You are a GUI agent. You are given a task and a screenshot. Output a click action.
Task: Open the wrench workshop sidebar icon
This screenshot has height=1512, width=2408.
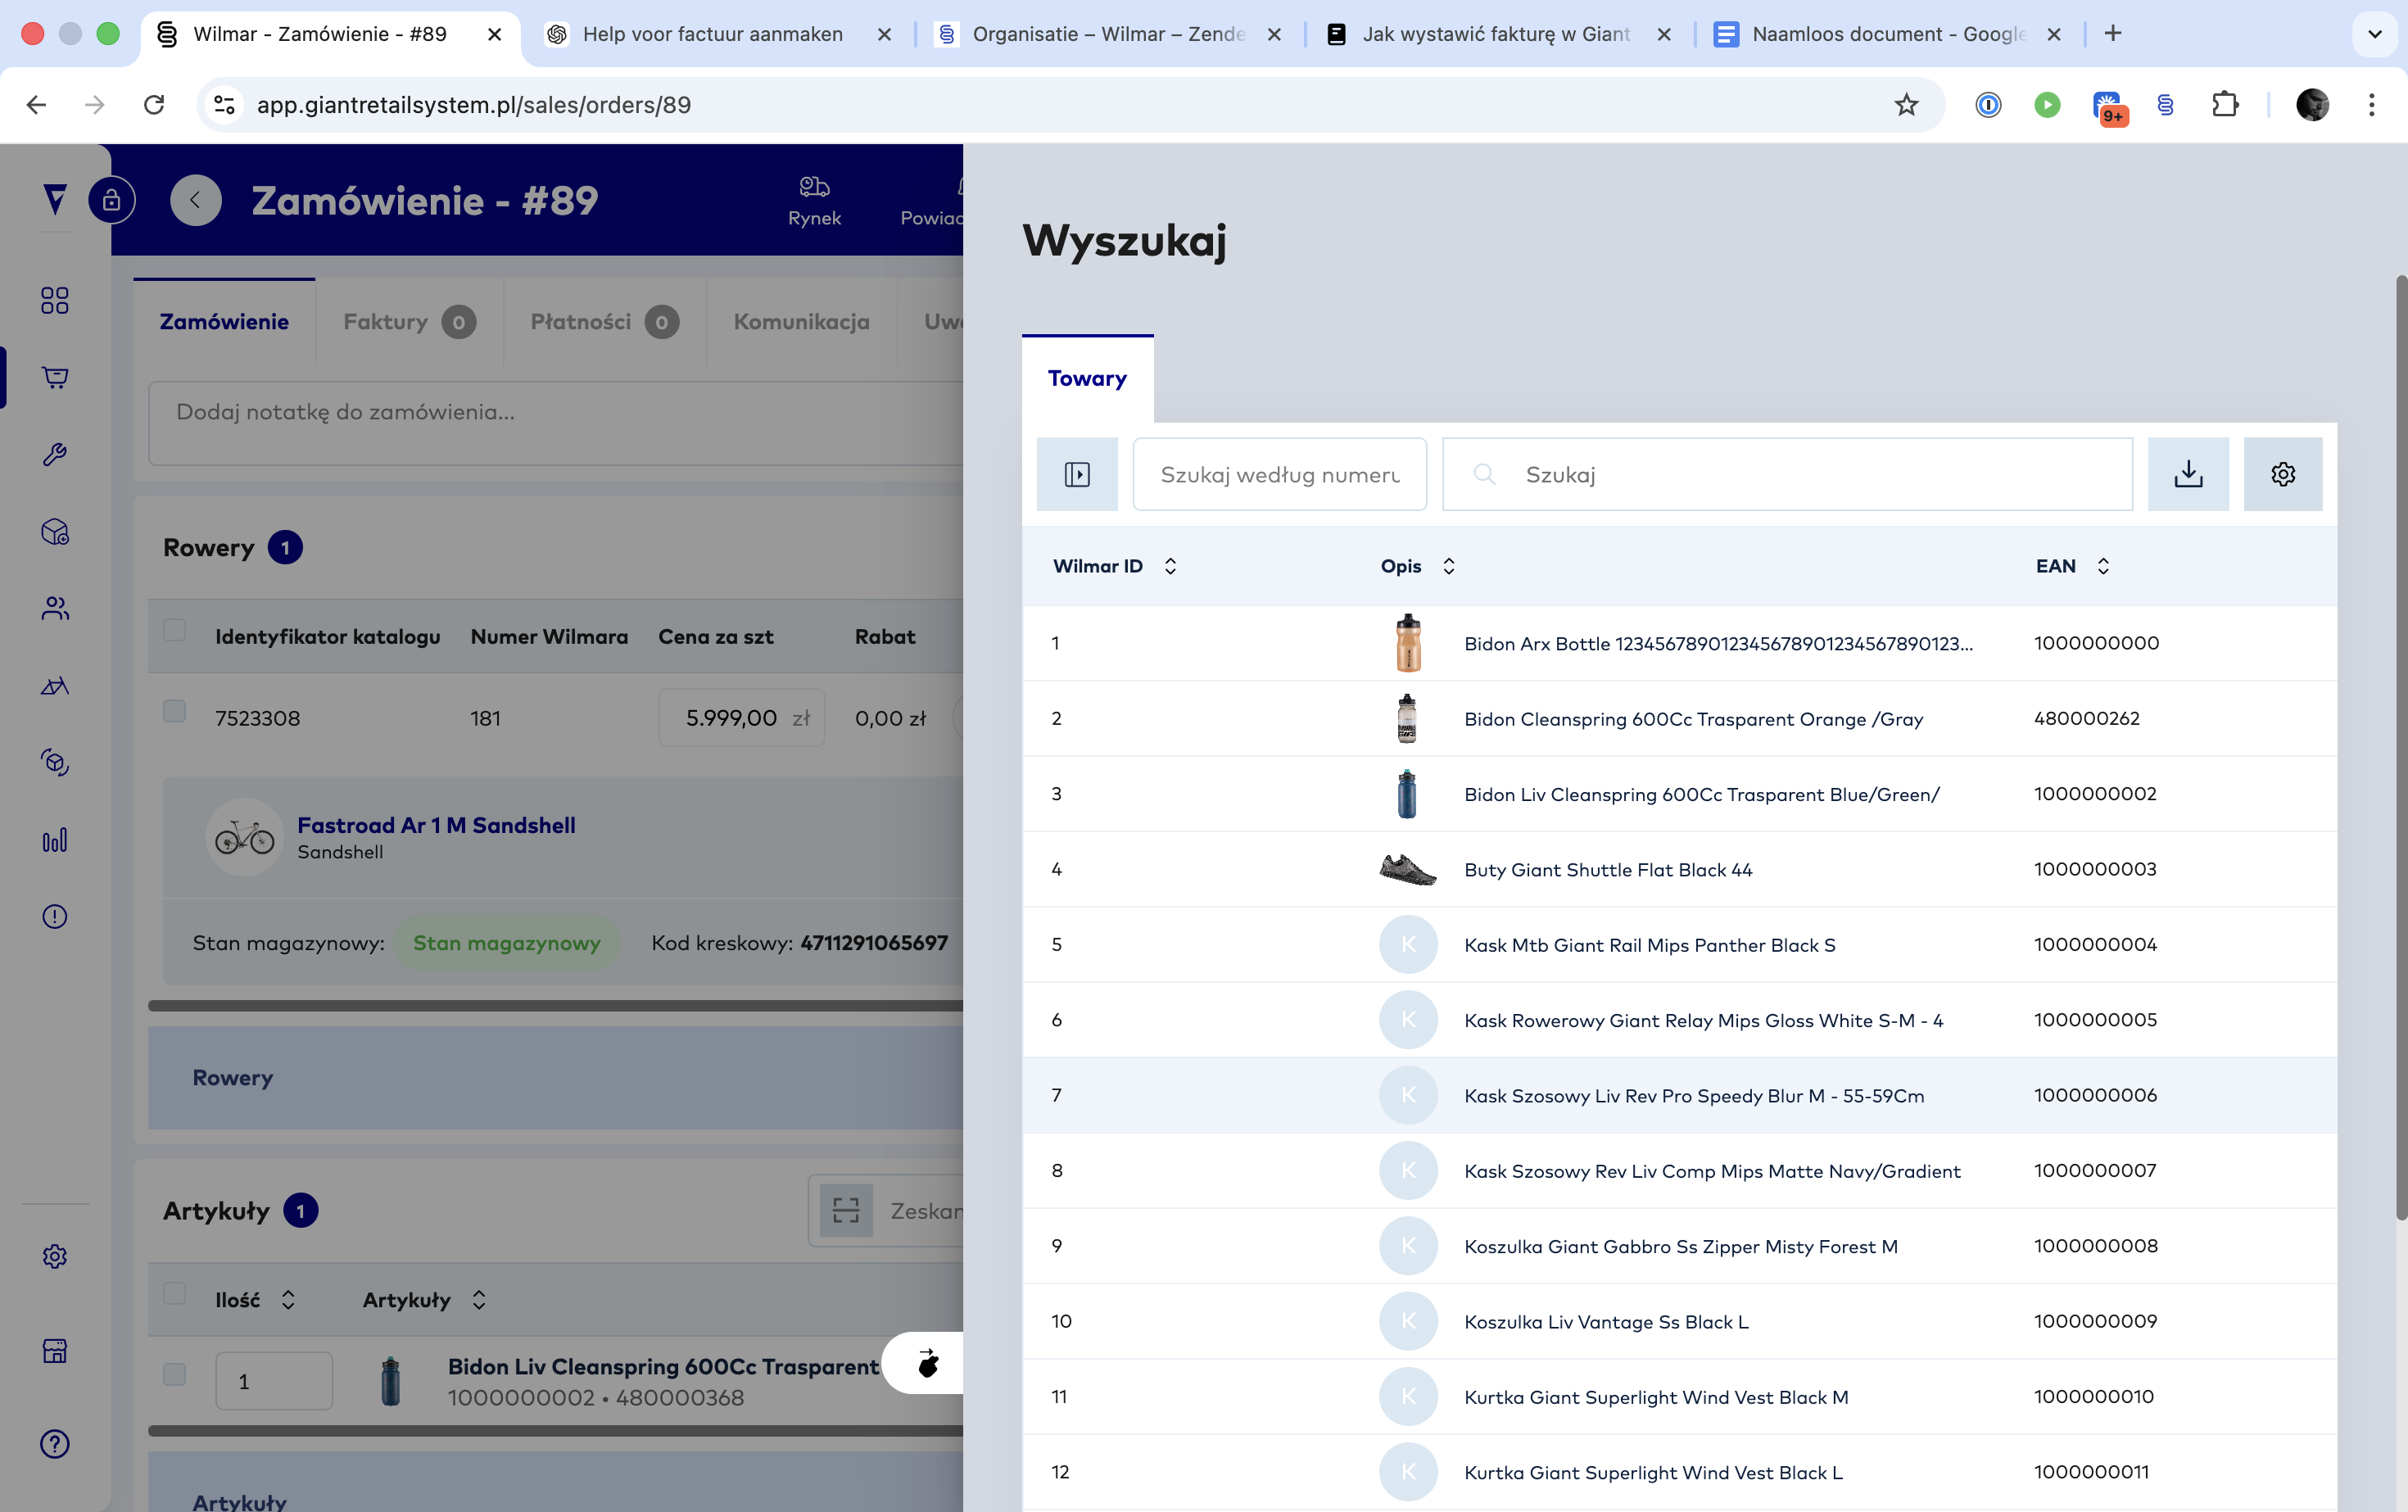(55, 454)
